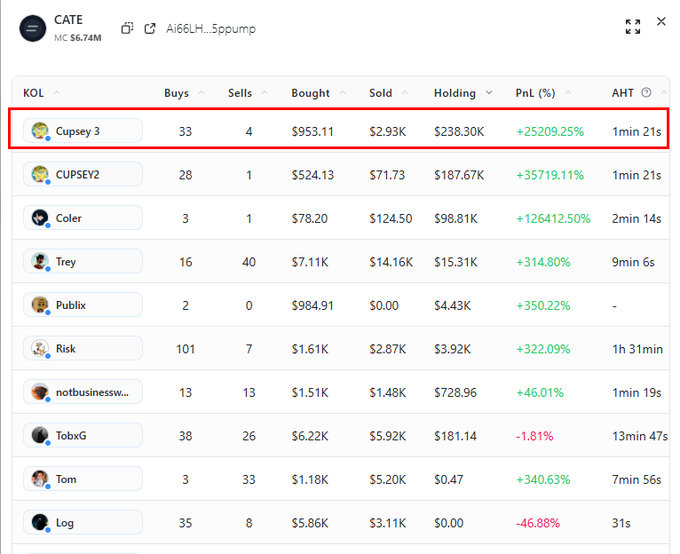Click PnL (%) header label
Image resolution: width=680 pixels, height=554 pixels.
tap(535, 93)
